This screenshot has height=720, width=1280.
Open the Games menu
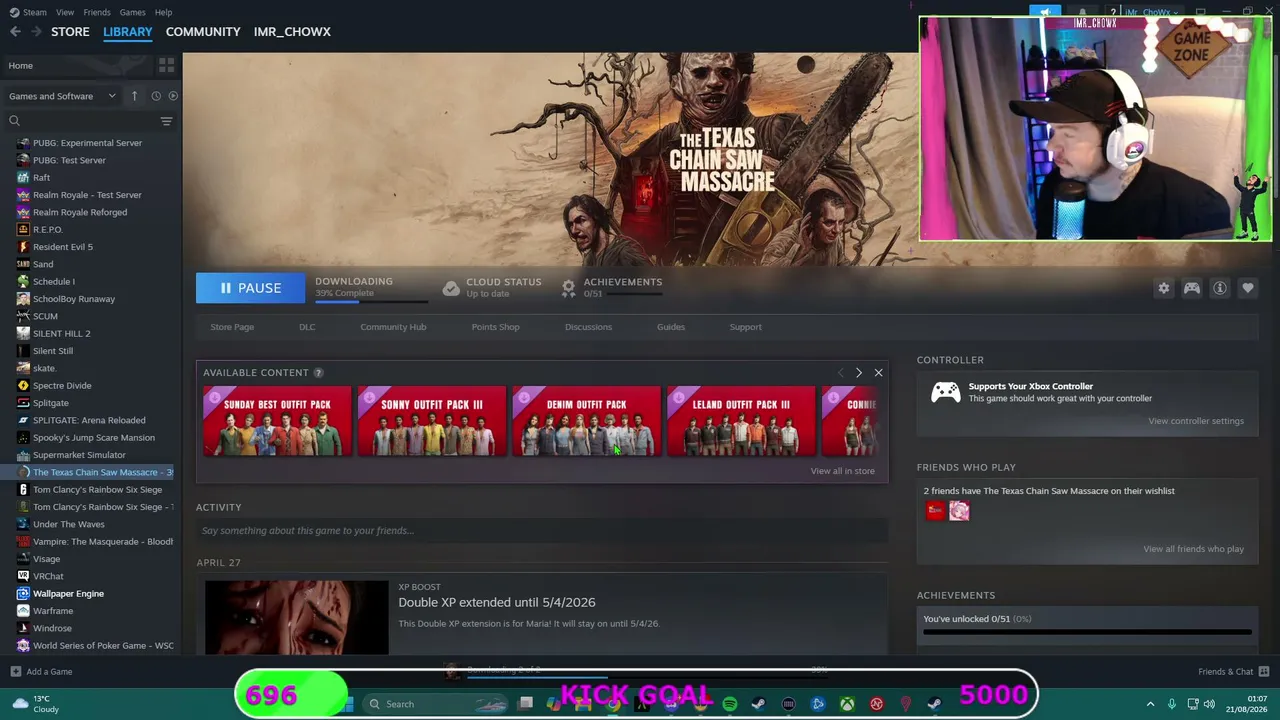(x=132, y=12)
